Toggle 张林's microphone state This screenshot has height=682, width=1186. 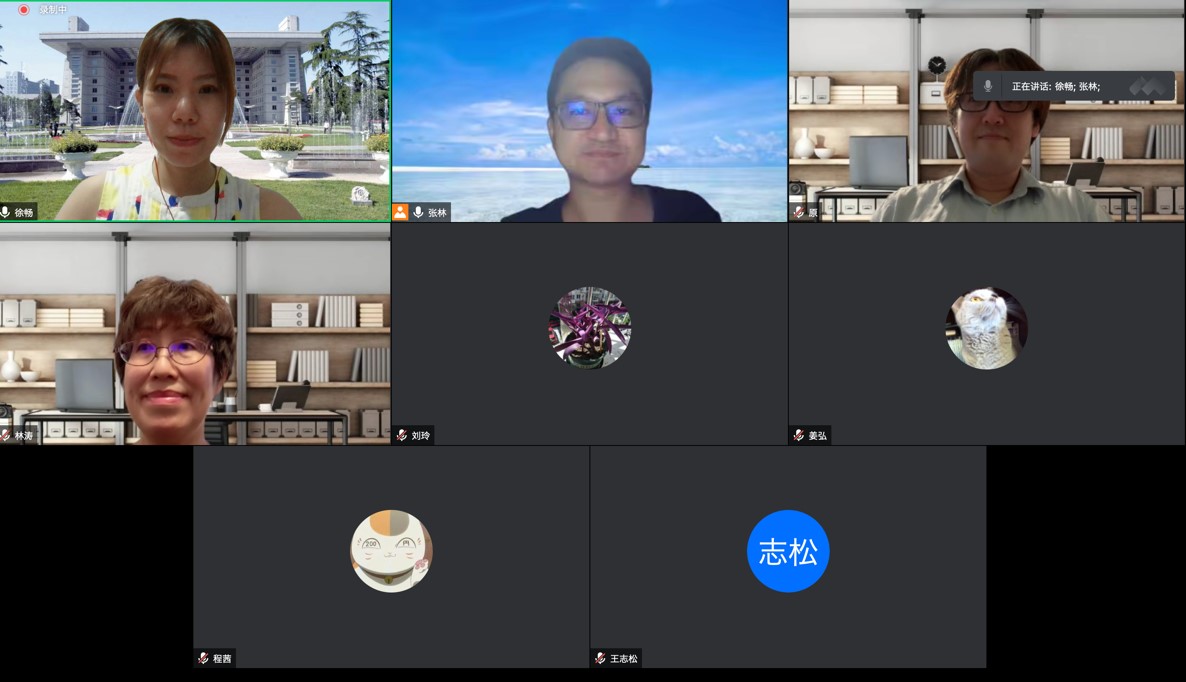pyautogui.click(x=418, y=212)
